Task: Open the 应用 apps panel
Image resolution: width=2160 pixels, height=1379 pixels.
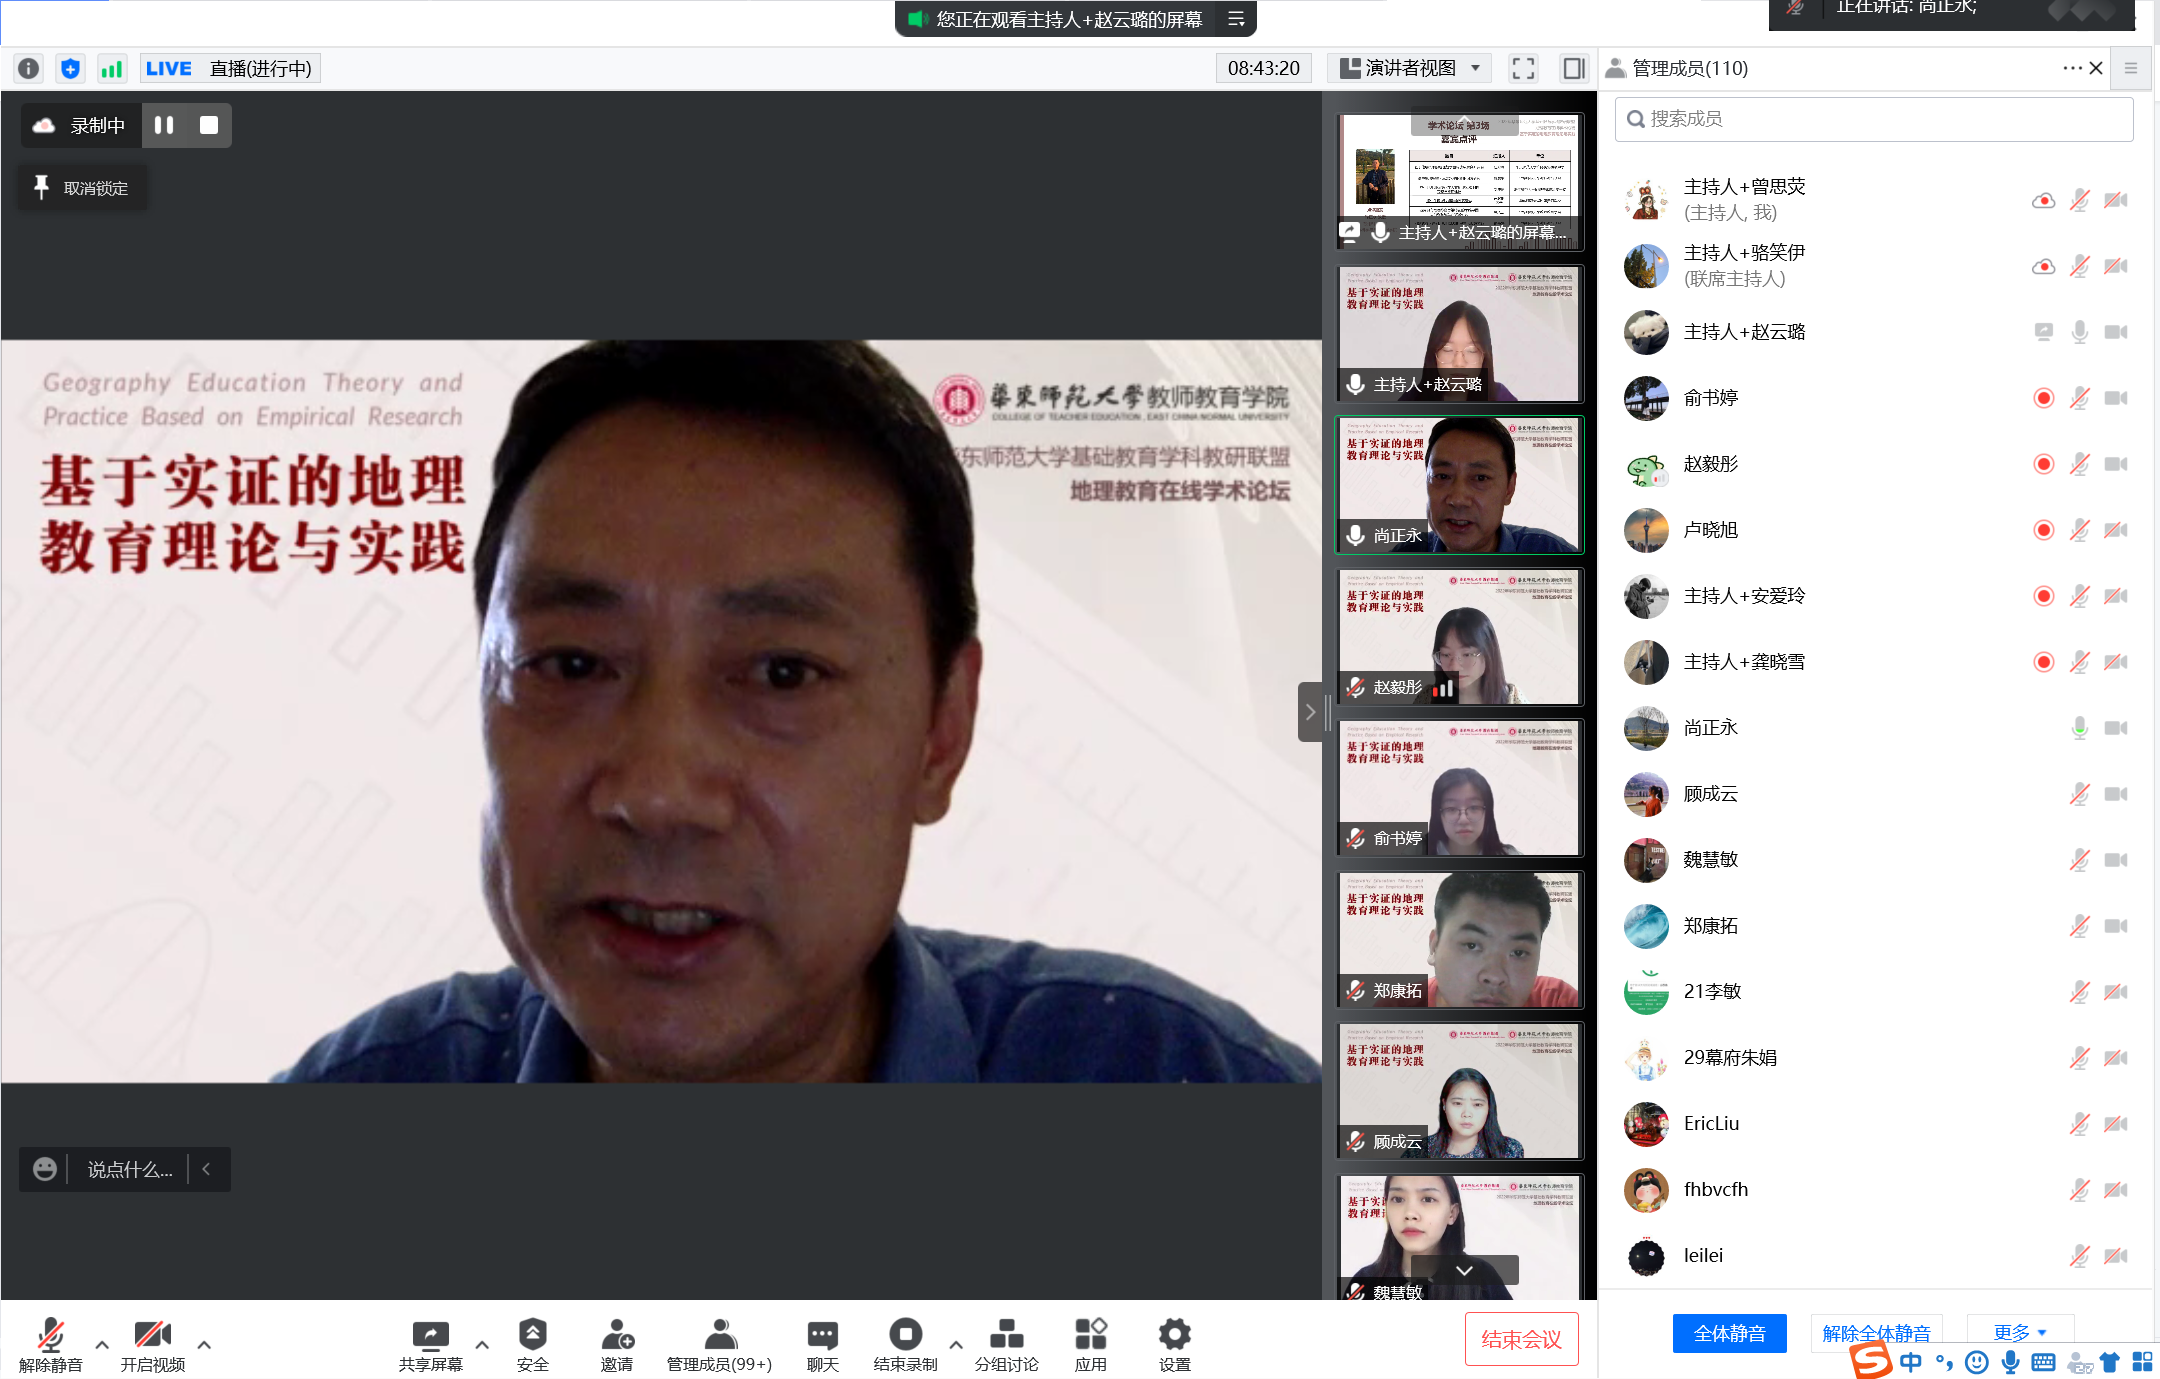Action: (1091, 1344)
